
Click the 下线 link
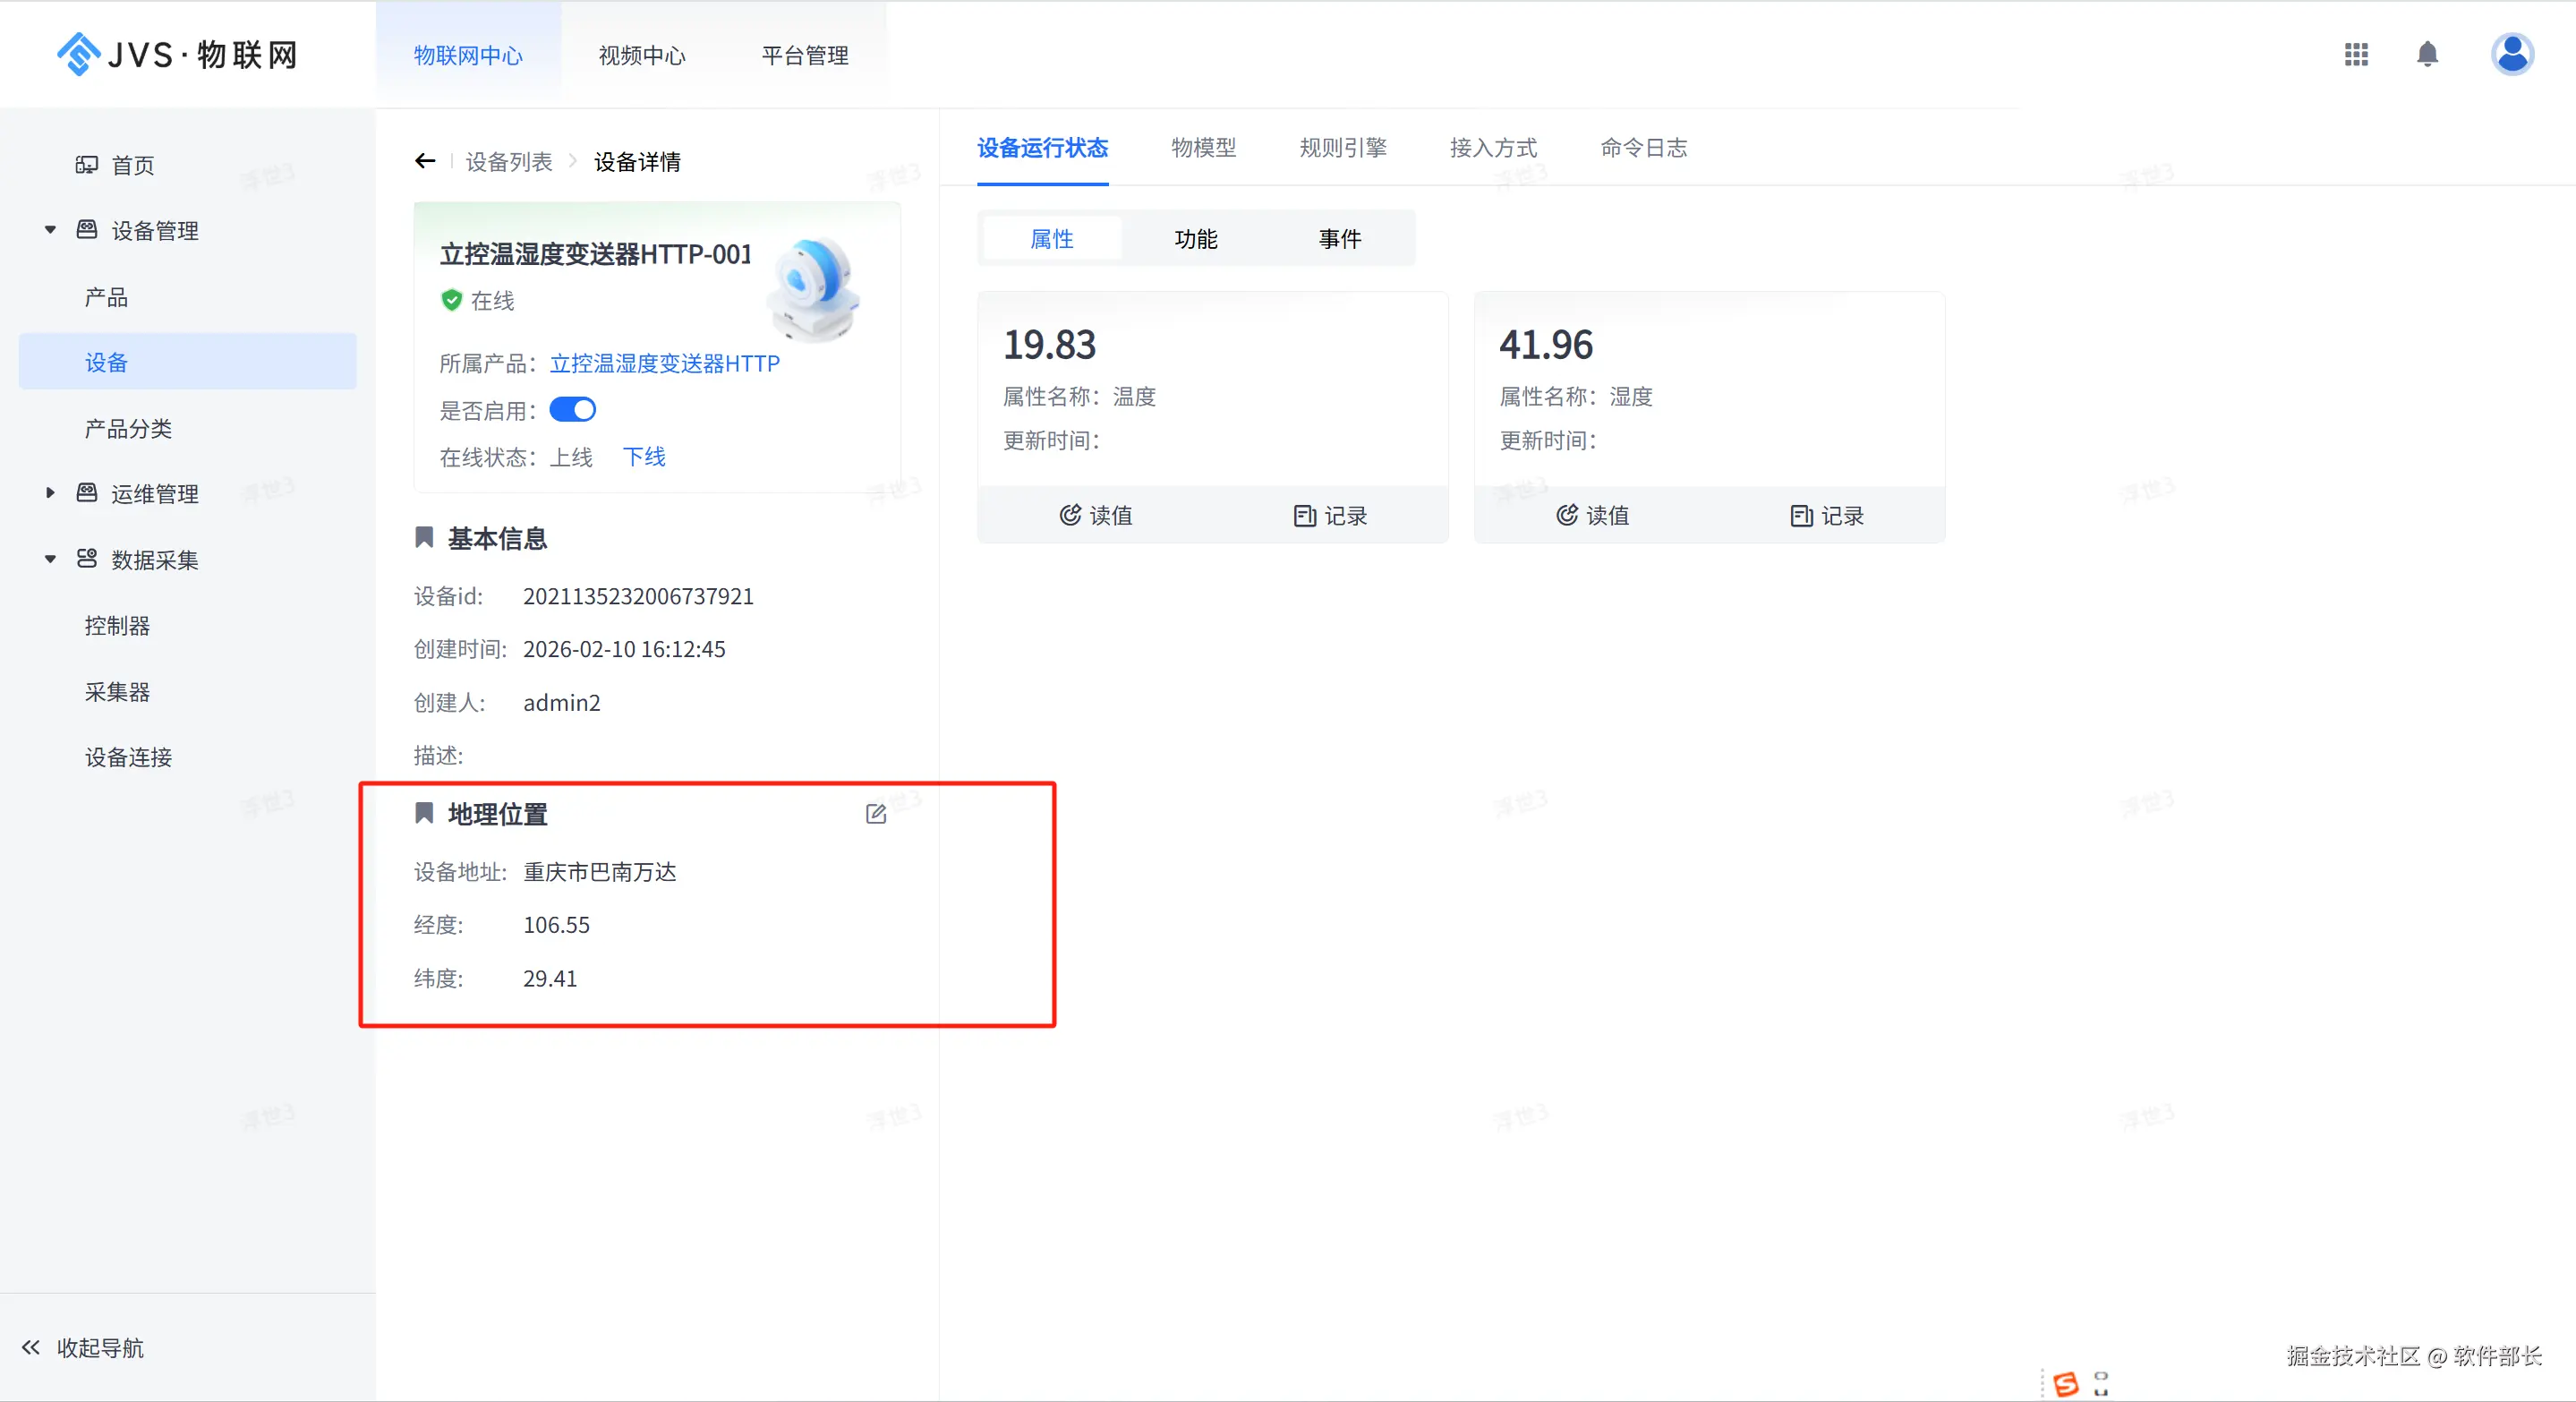tap(644, 457)
